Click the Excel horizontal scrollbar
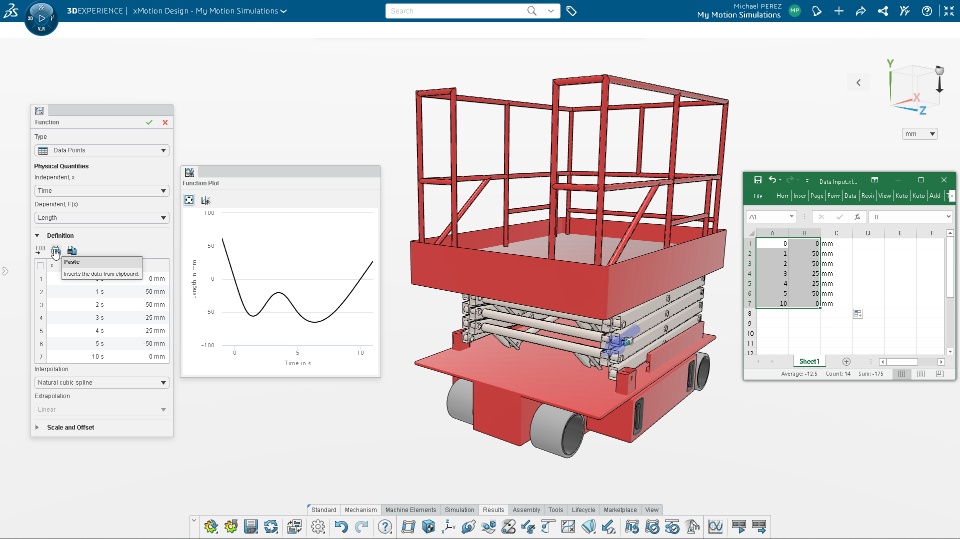The height and width of the screenshot is (539, 960). (x=912, y=361)
